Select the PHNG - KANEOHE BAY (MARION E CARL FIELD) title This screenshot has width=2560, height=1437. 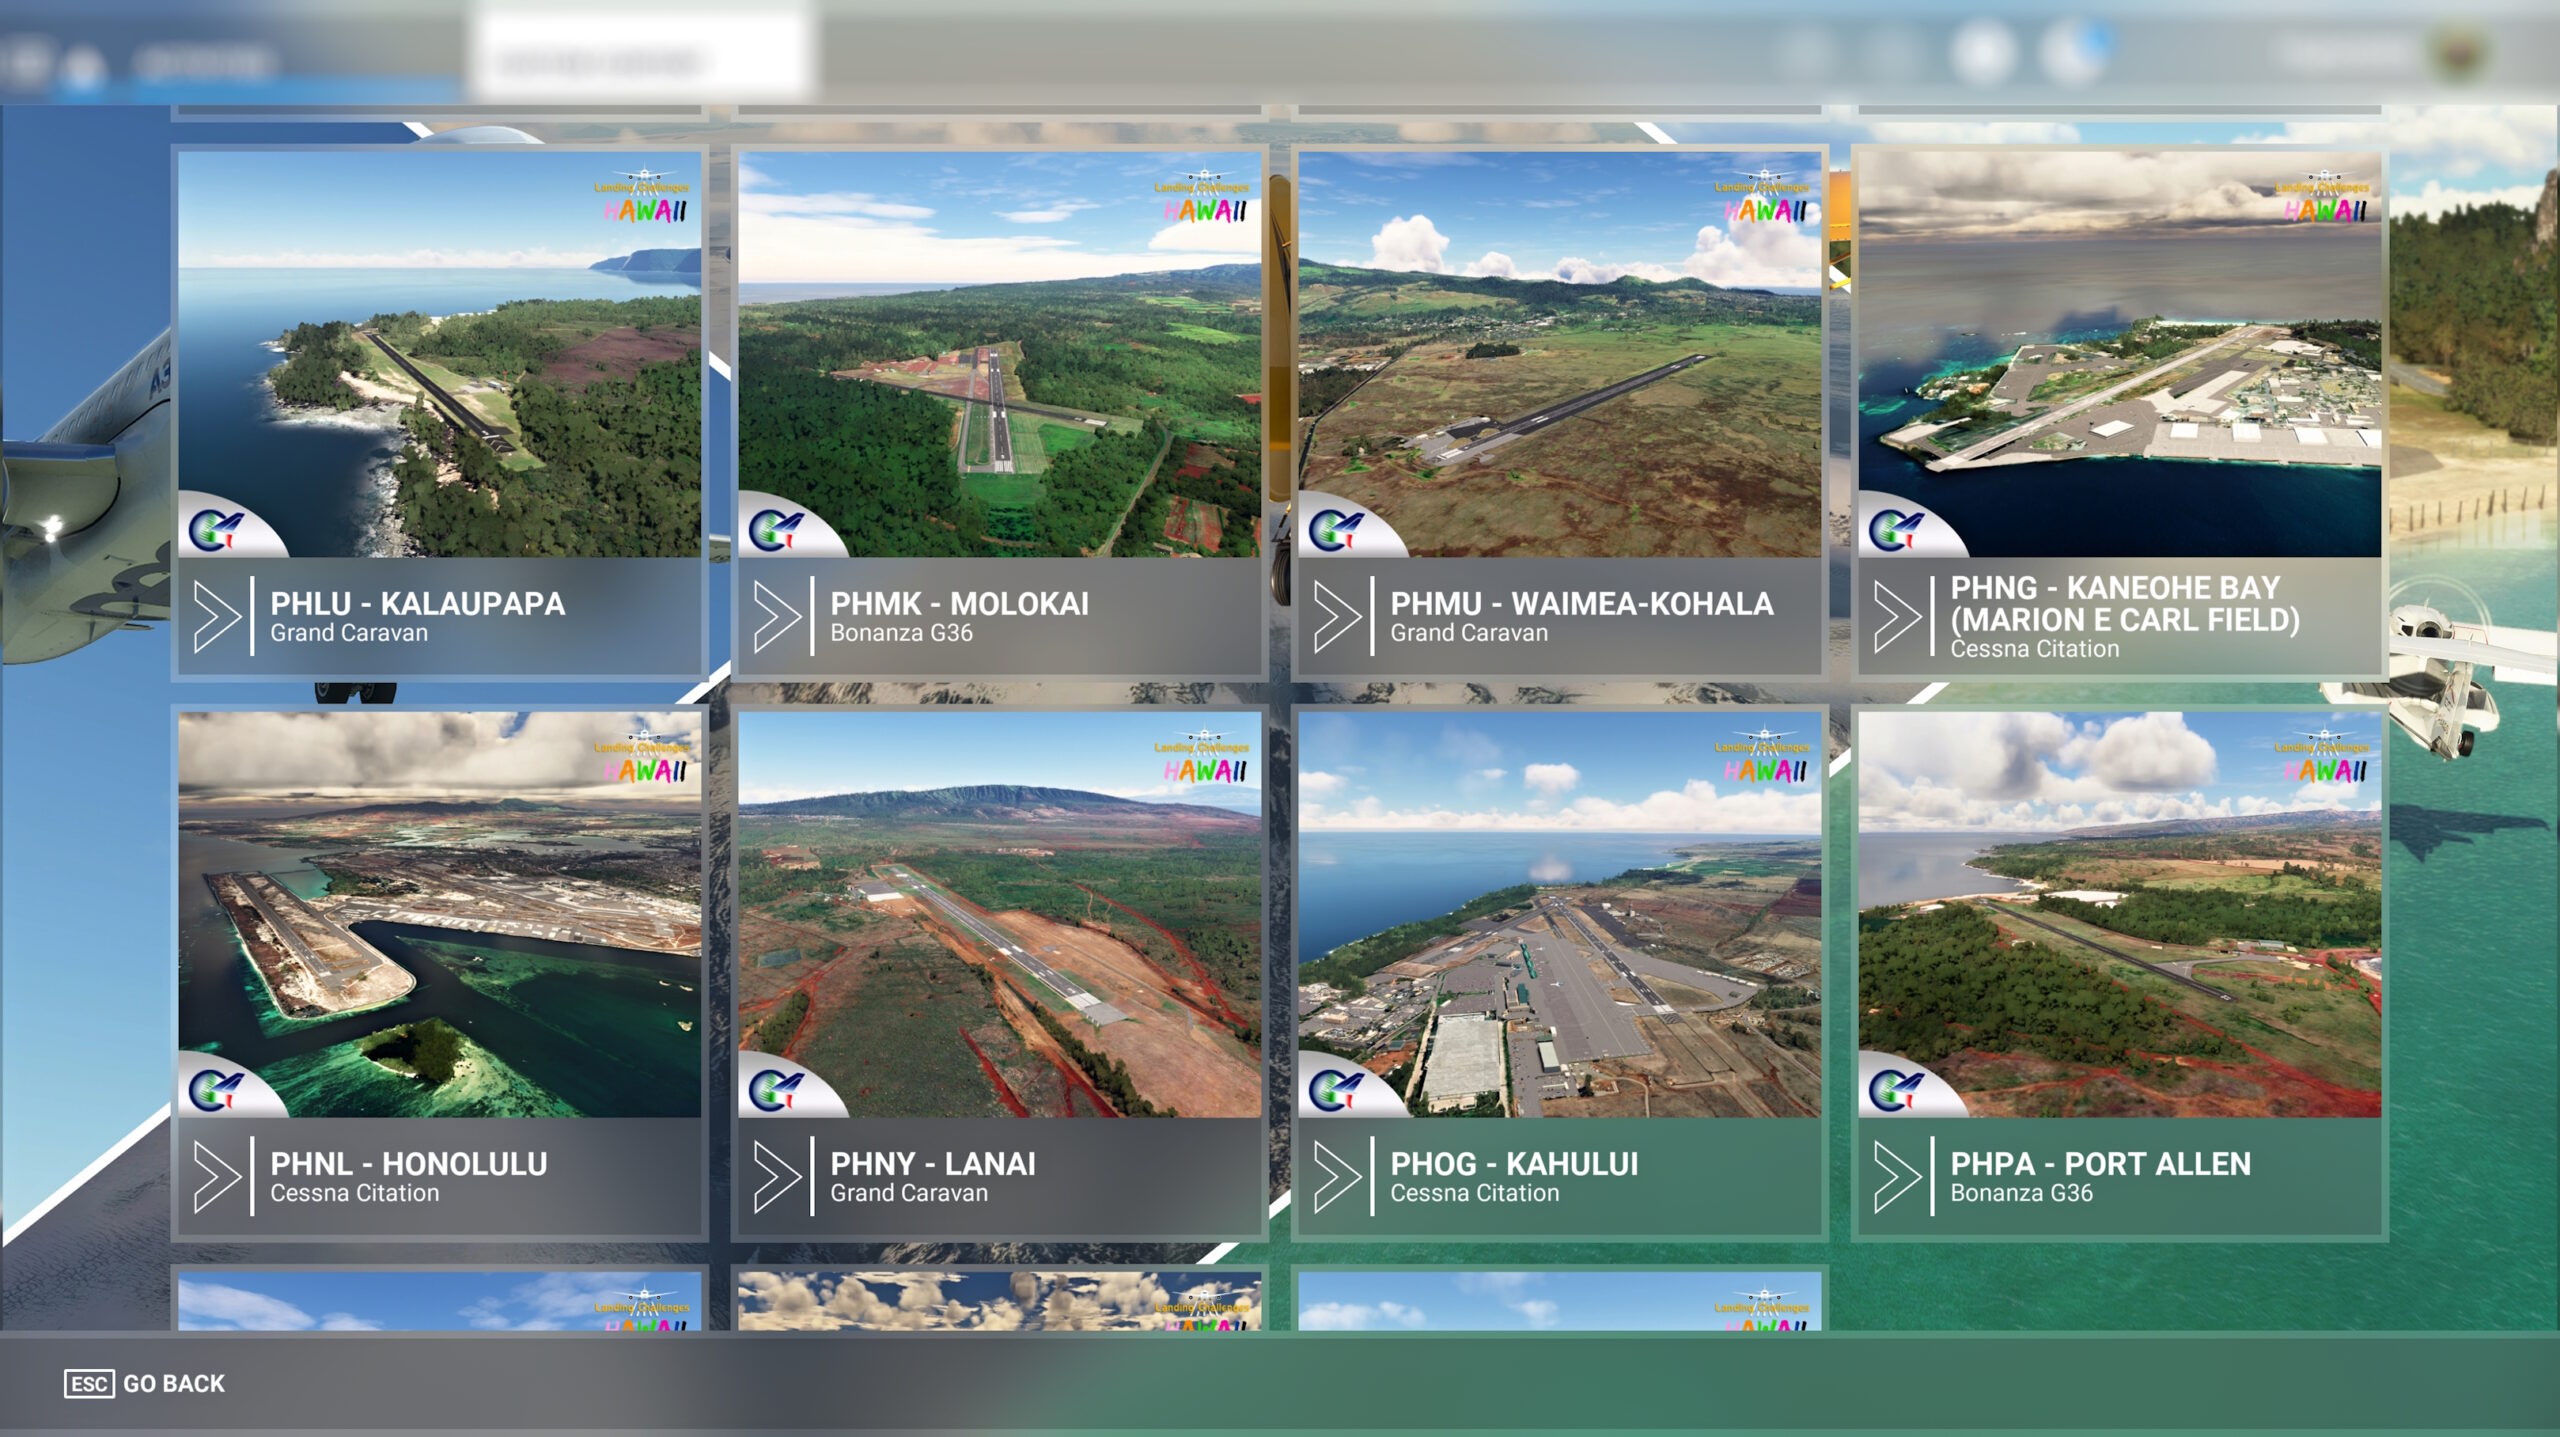pyautogui.click(x=2125, y=603)
